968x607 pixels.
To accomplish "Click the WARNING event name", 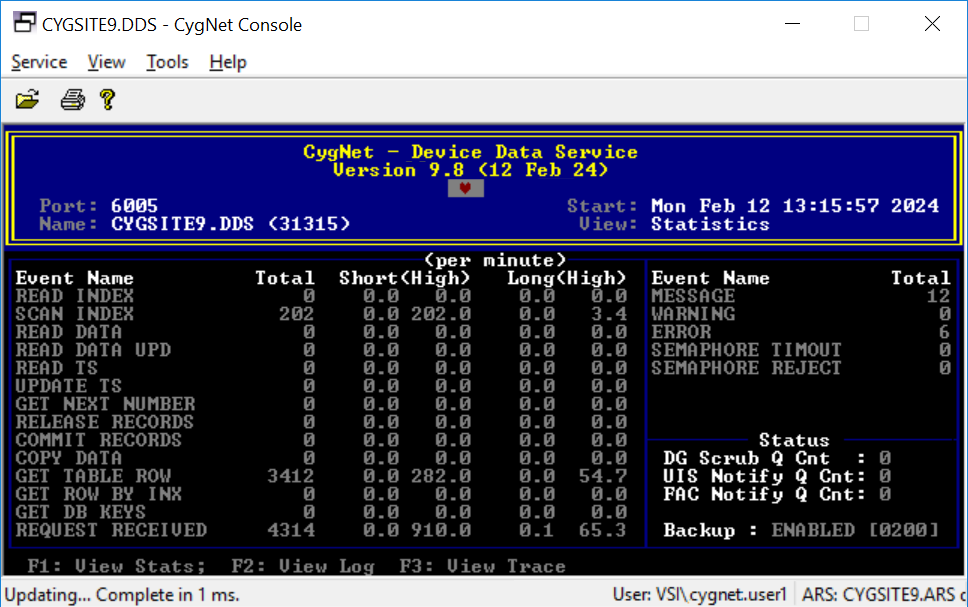I will click(693, 314).
